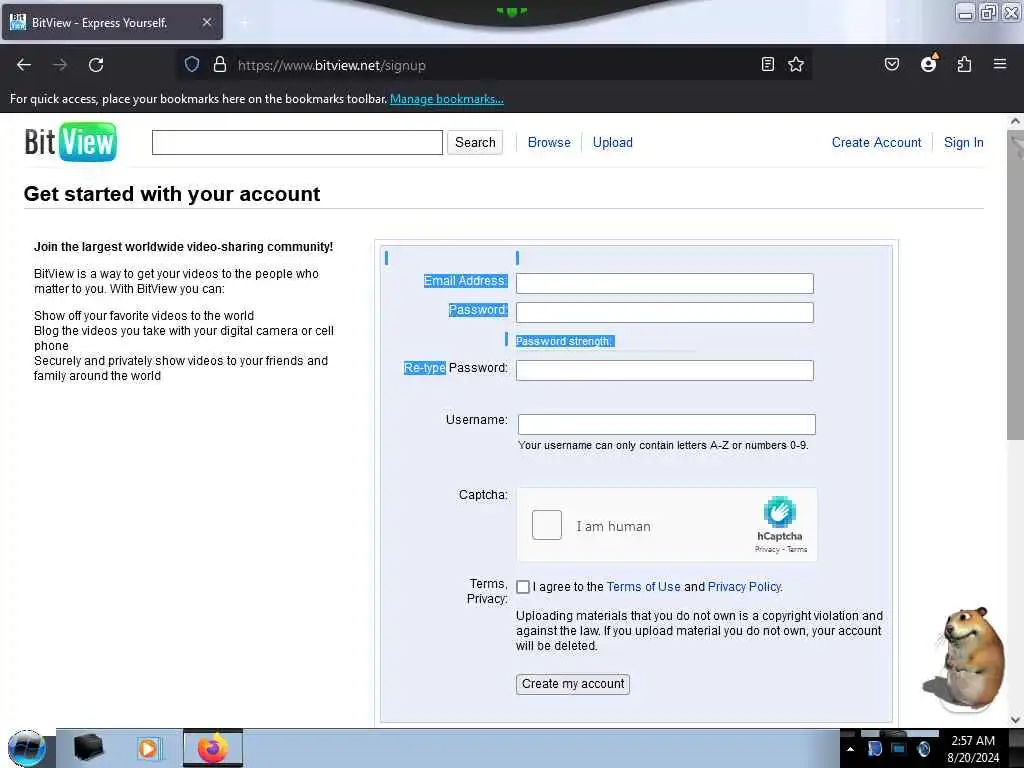Show hidden tray icons arrow
1024x768 pixels.
850,749
